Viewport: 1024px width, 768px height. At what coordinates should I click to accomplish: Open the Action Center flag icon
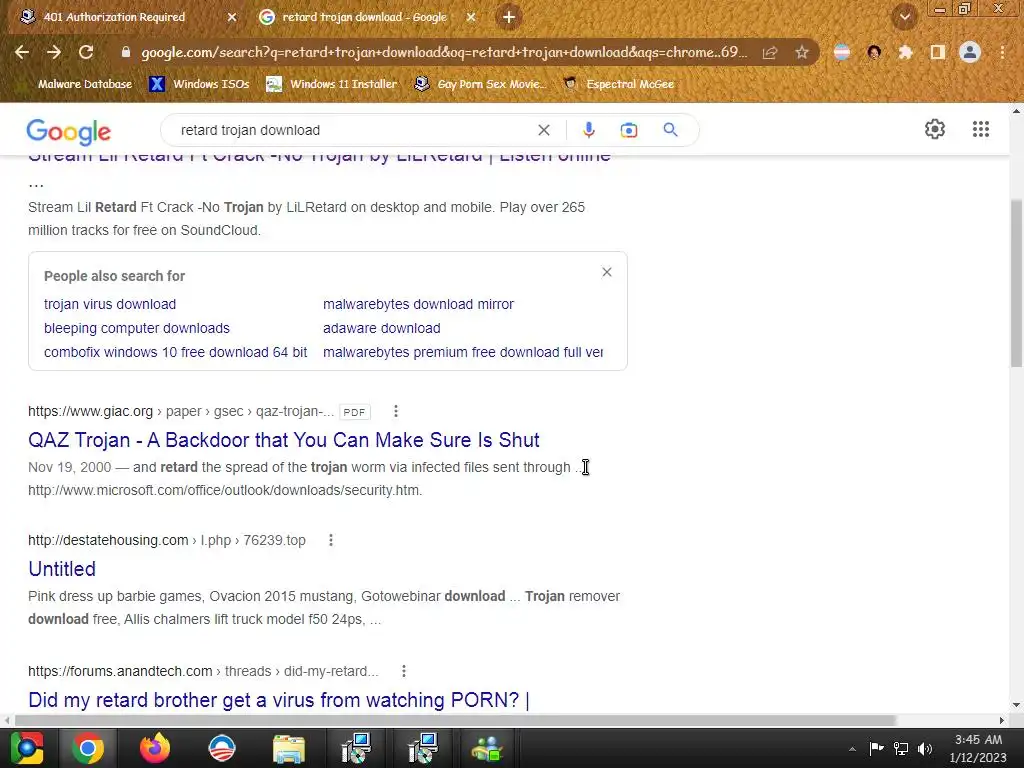[x=876, y=748]
